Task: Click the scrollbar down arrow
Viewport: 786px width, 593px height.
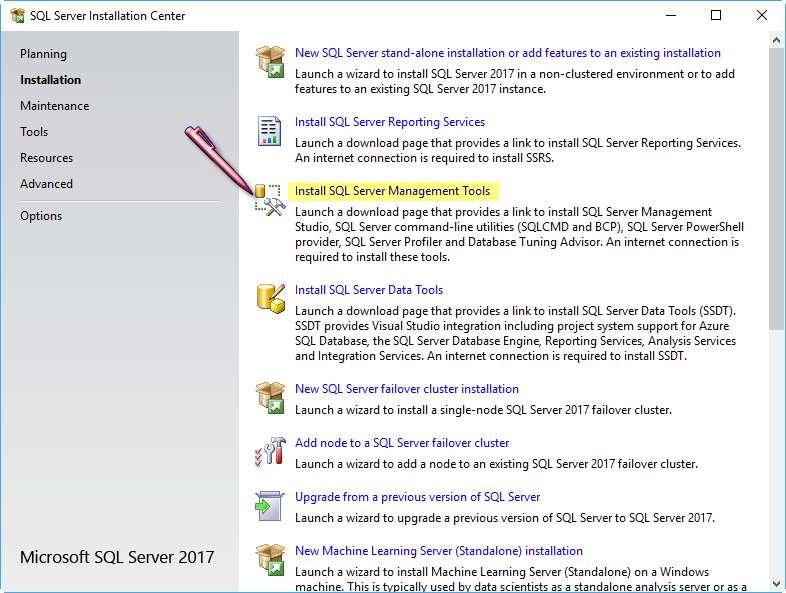Action: pyautogui.click(x=776, y=584)
